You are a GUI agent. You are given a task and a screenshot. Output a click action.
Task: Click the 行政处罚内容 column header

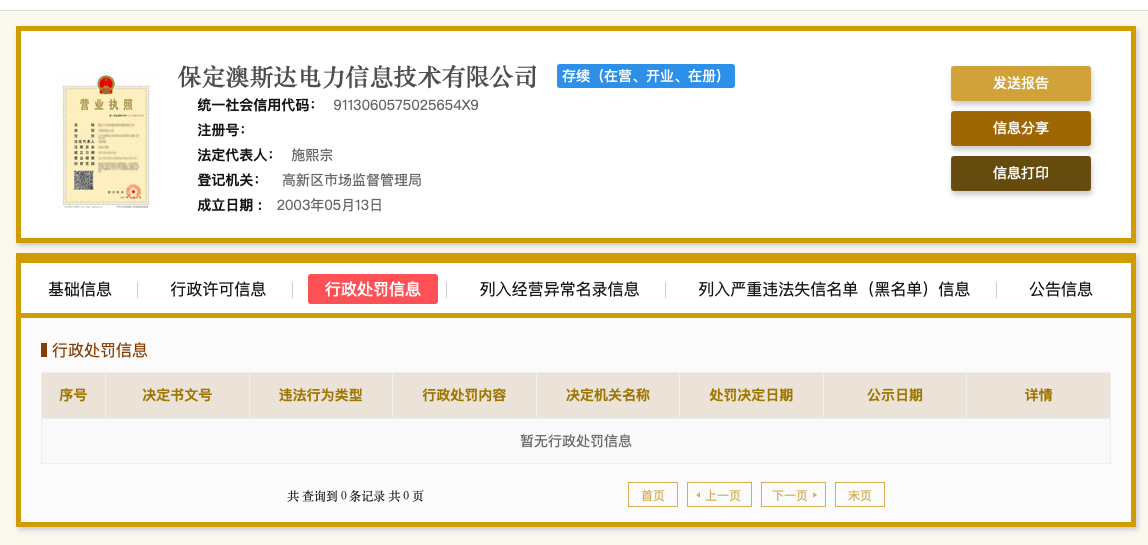[464, 396]
